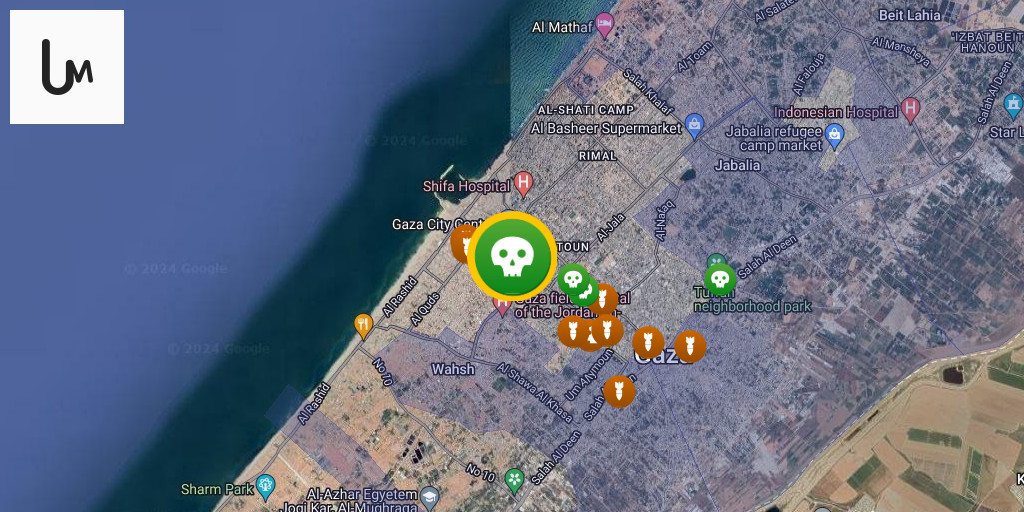This screenshot has height=512, width=1024.
Task: Open the Um logo in top-left corner
Action: pyautogui.click(x=67, y=67)
